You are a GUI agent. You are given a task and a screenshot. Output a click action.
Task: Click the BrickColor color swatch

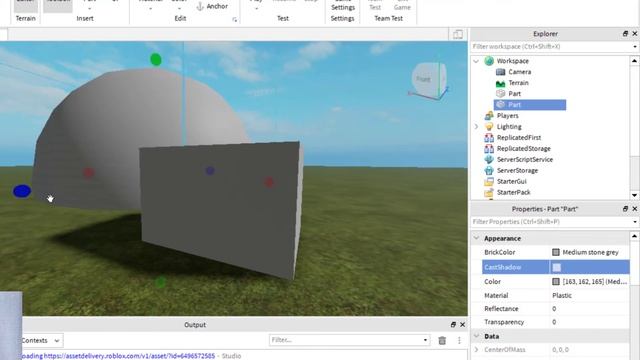tap(556, 252)
